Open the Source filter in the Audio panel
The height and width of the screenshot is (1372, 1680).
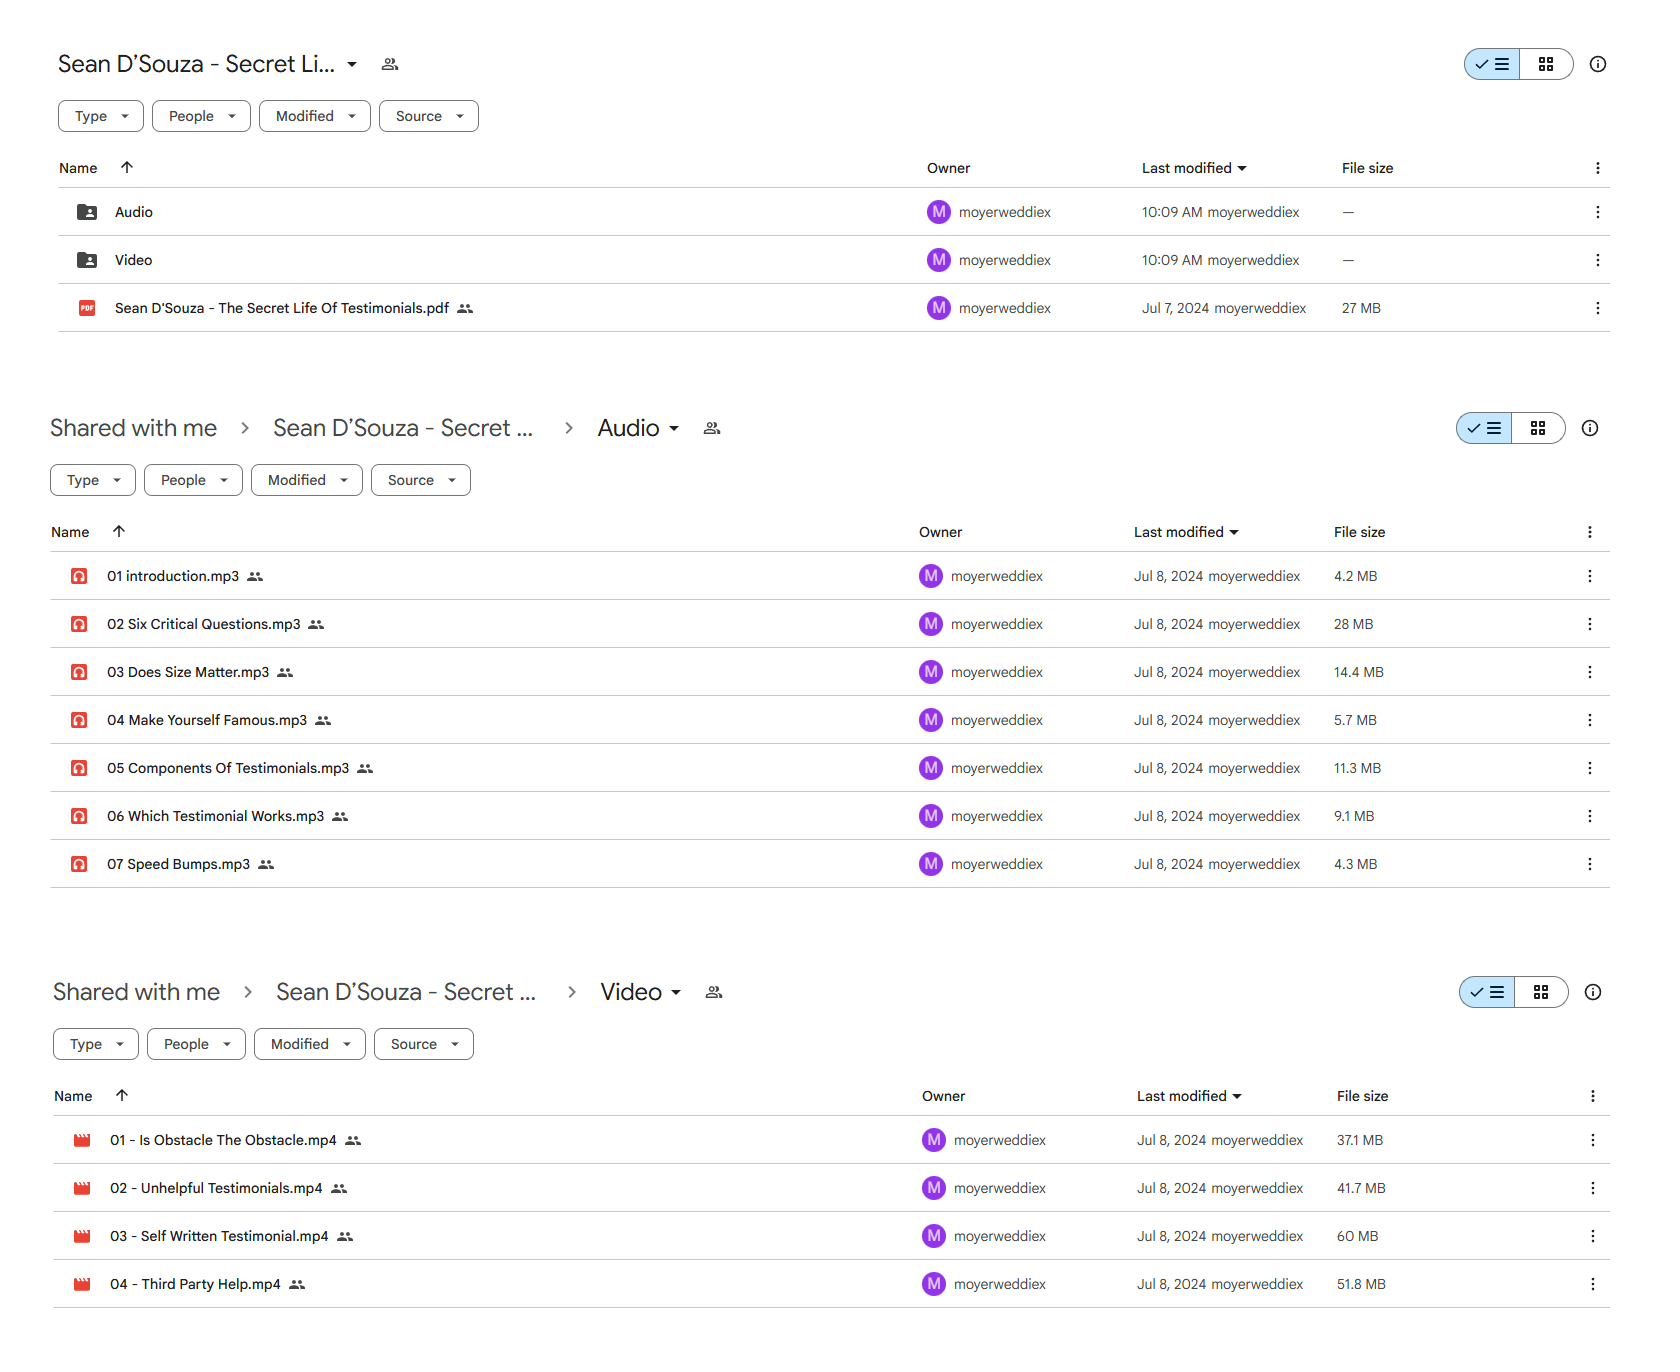click(421, 480)
